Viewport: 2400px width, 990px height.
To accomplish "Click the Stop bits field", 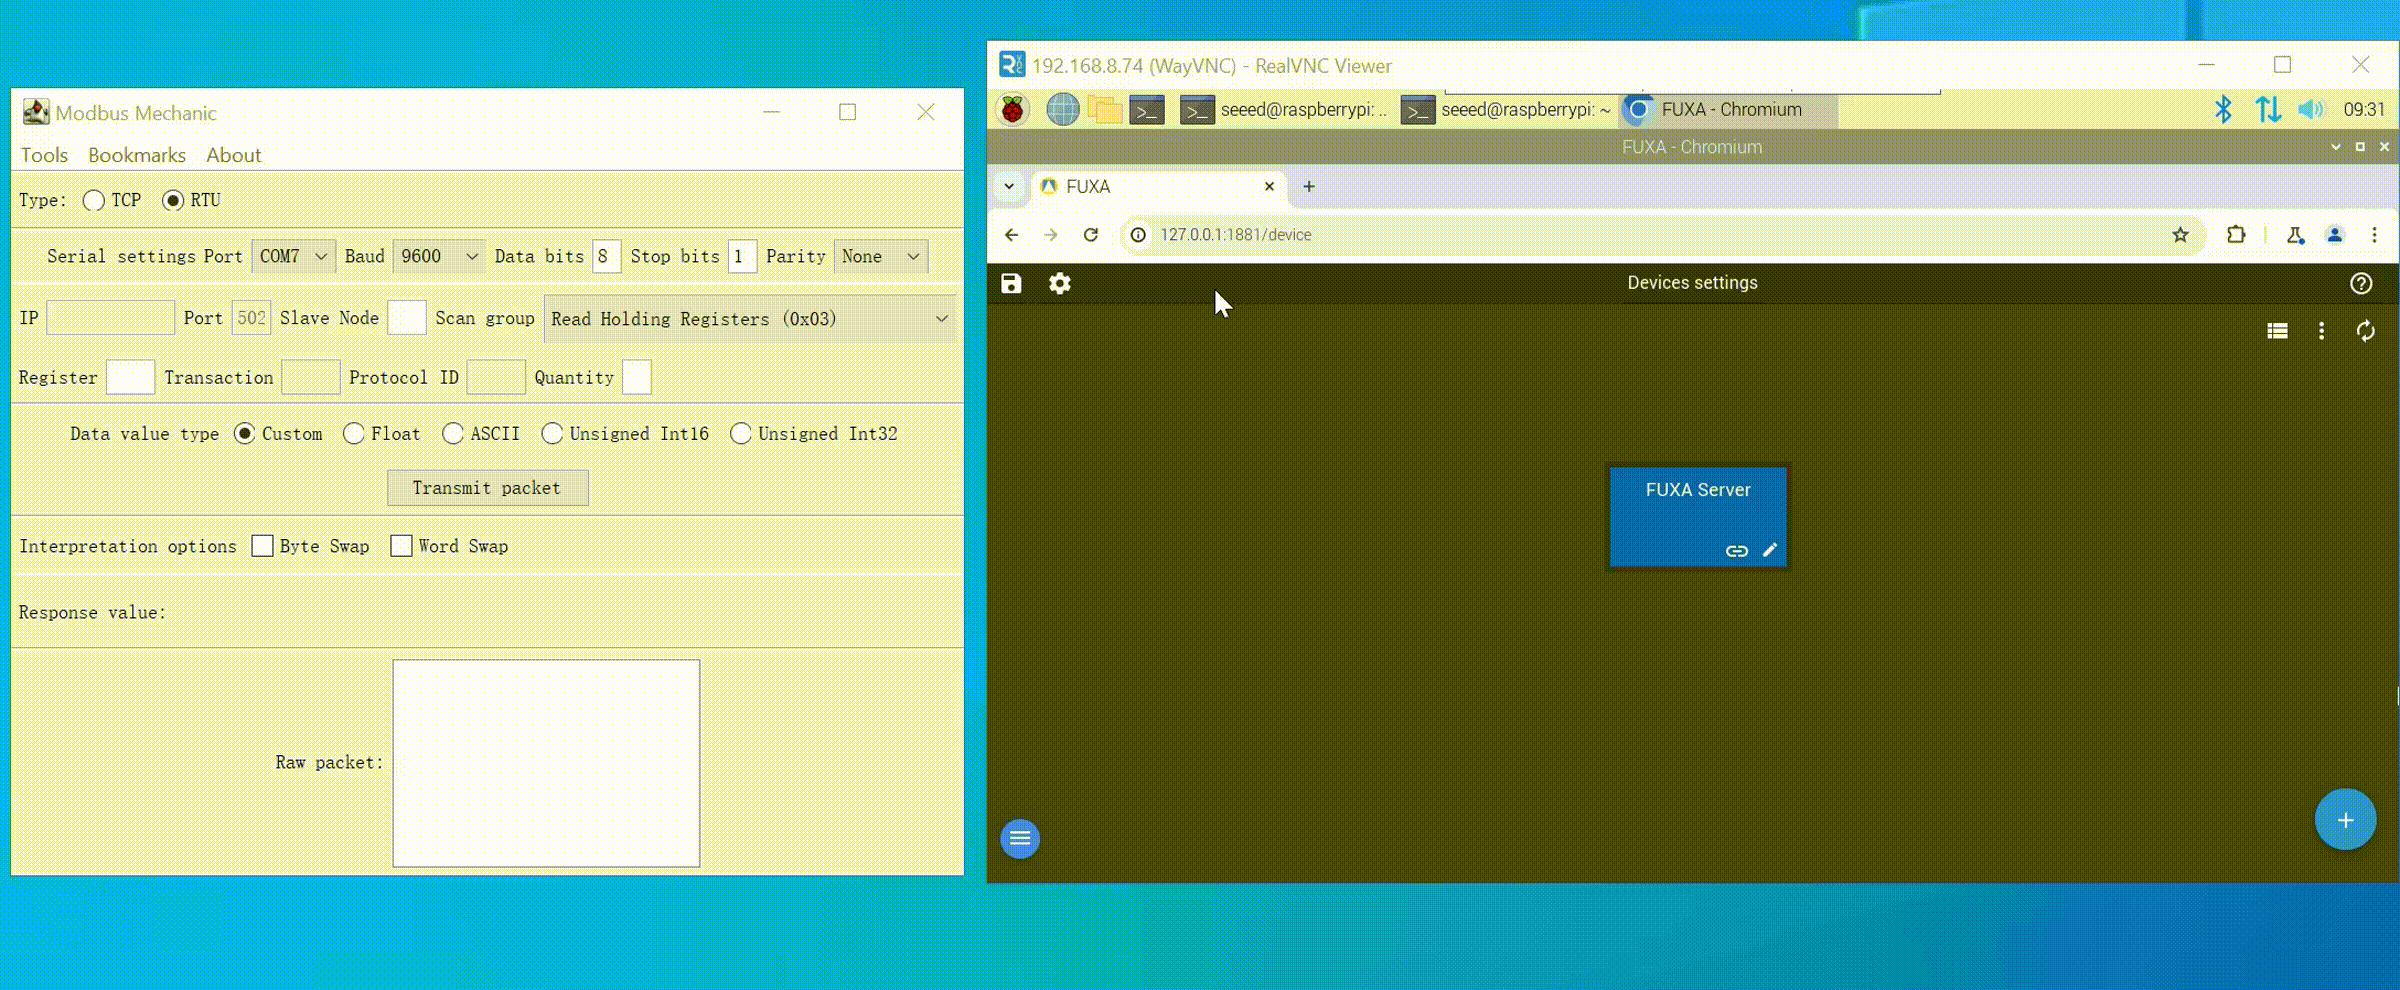I will (742, 257).
